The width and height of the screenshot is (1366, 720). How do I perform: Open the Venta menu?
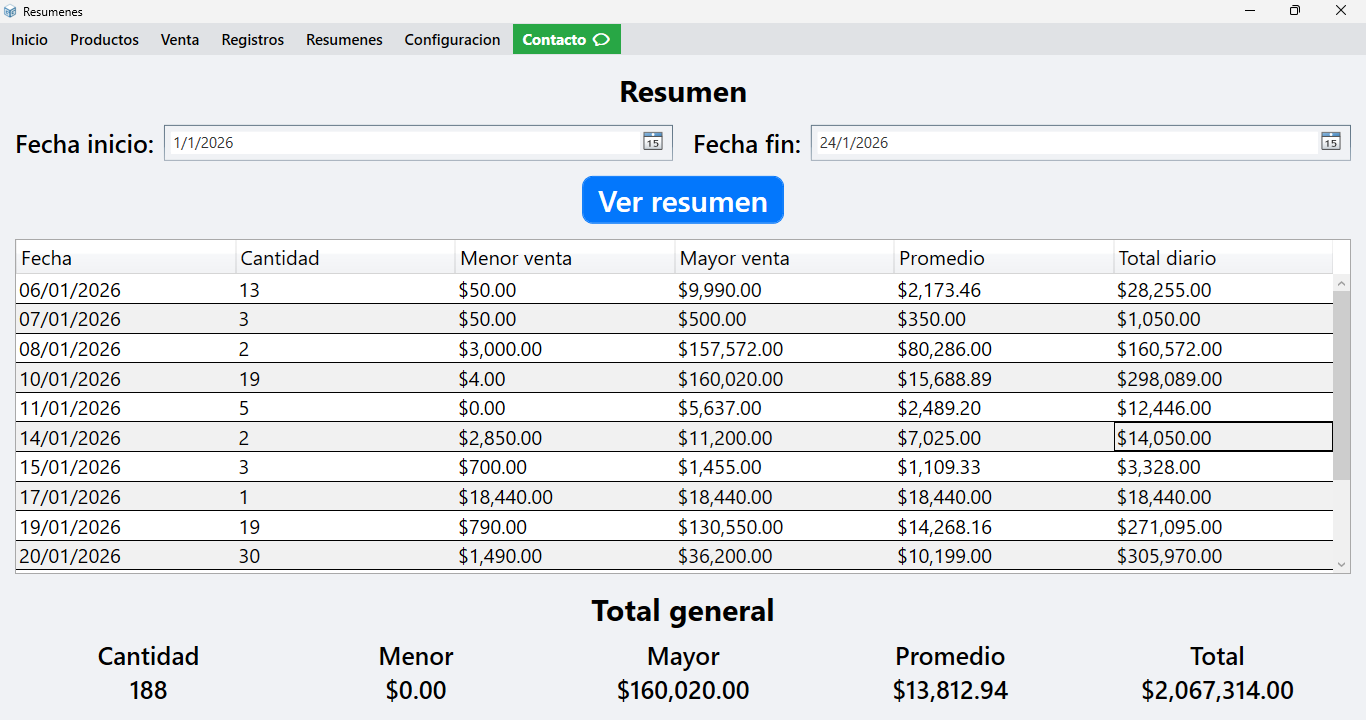(x=179, y=40)
